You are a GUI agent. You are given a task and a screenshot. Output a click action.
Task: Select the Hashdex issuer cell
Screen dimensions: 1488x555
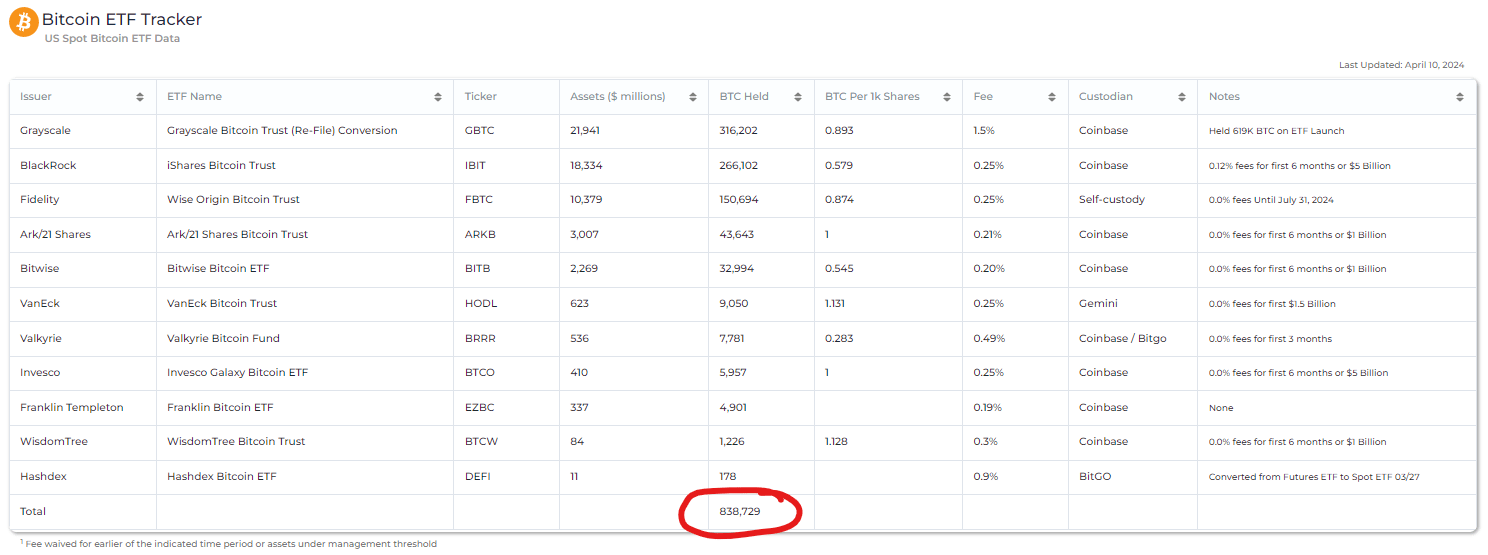(x=43, y=476)
